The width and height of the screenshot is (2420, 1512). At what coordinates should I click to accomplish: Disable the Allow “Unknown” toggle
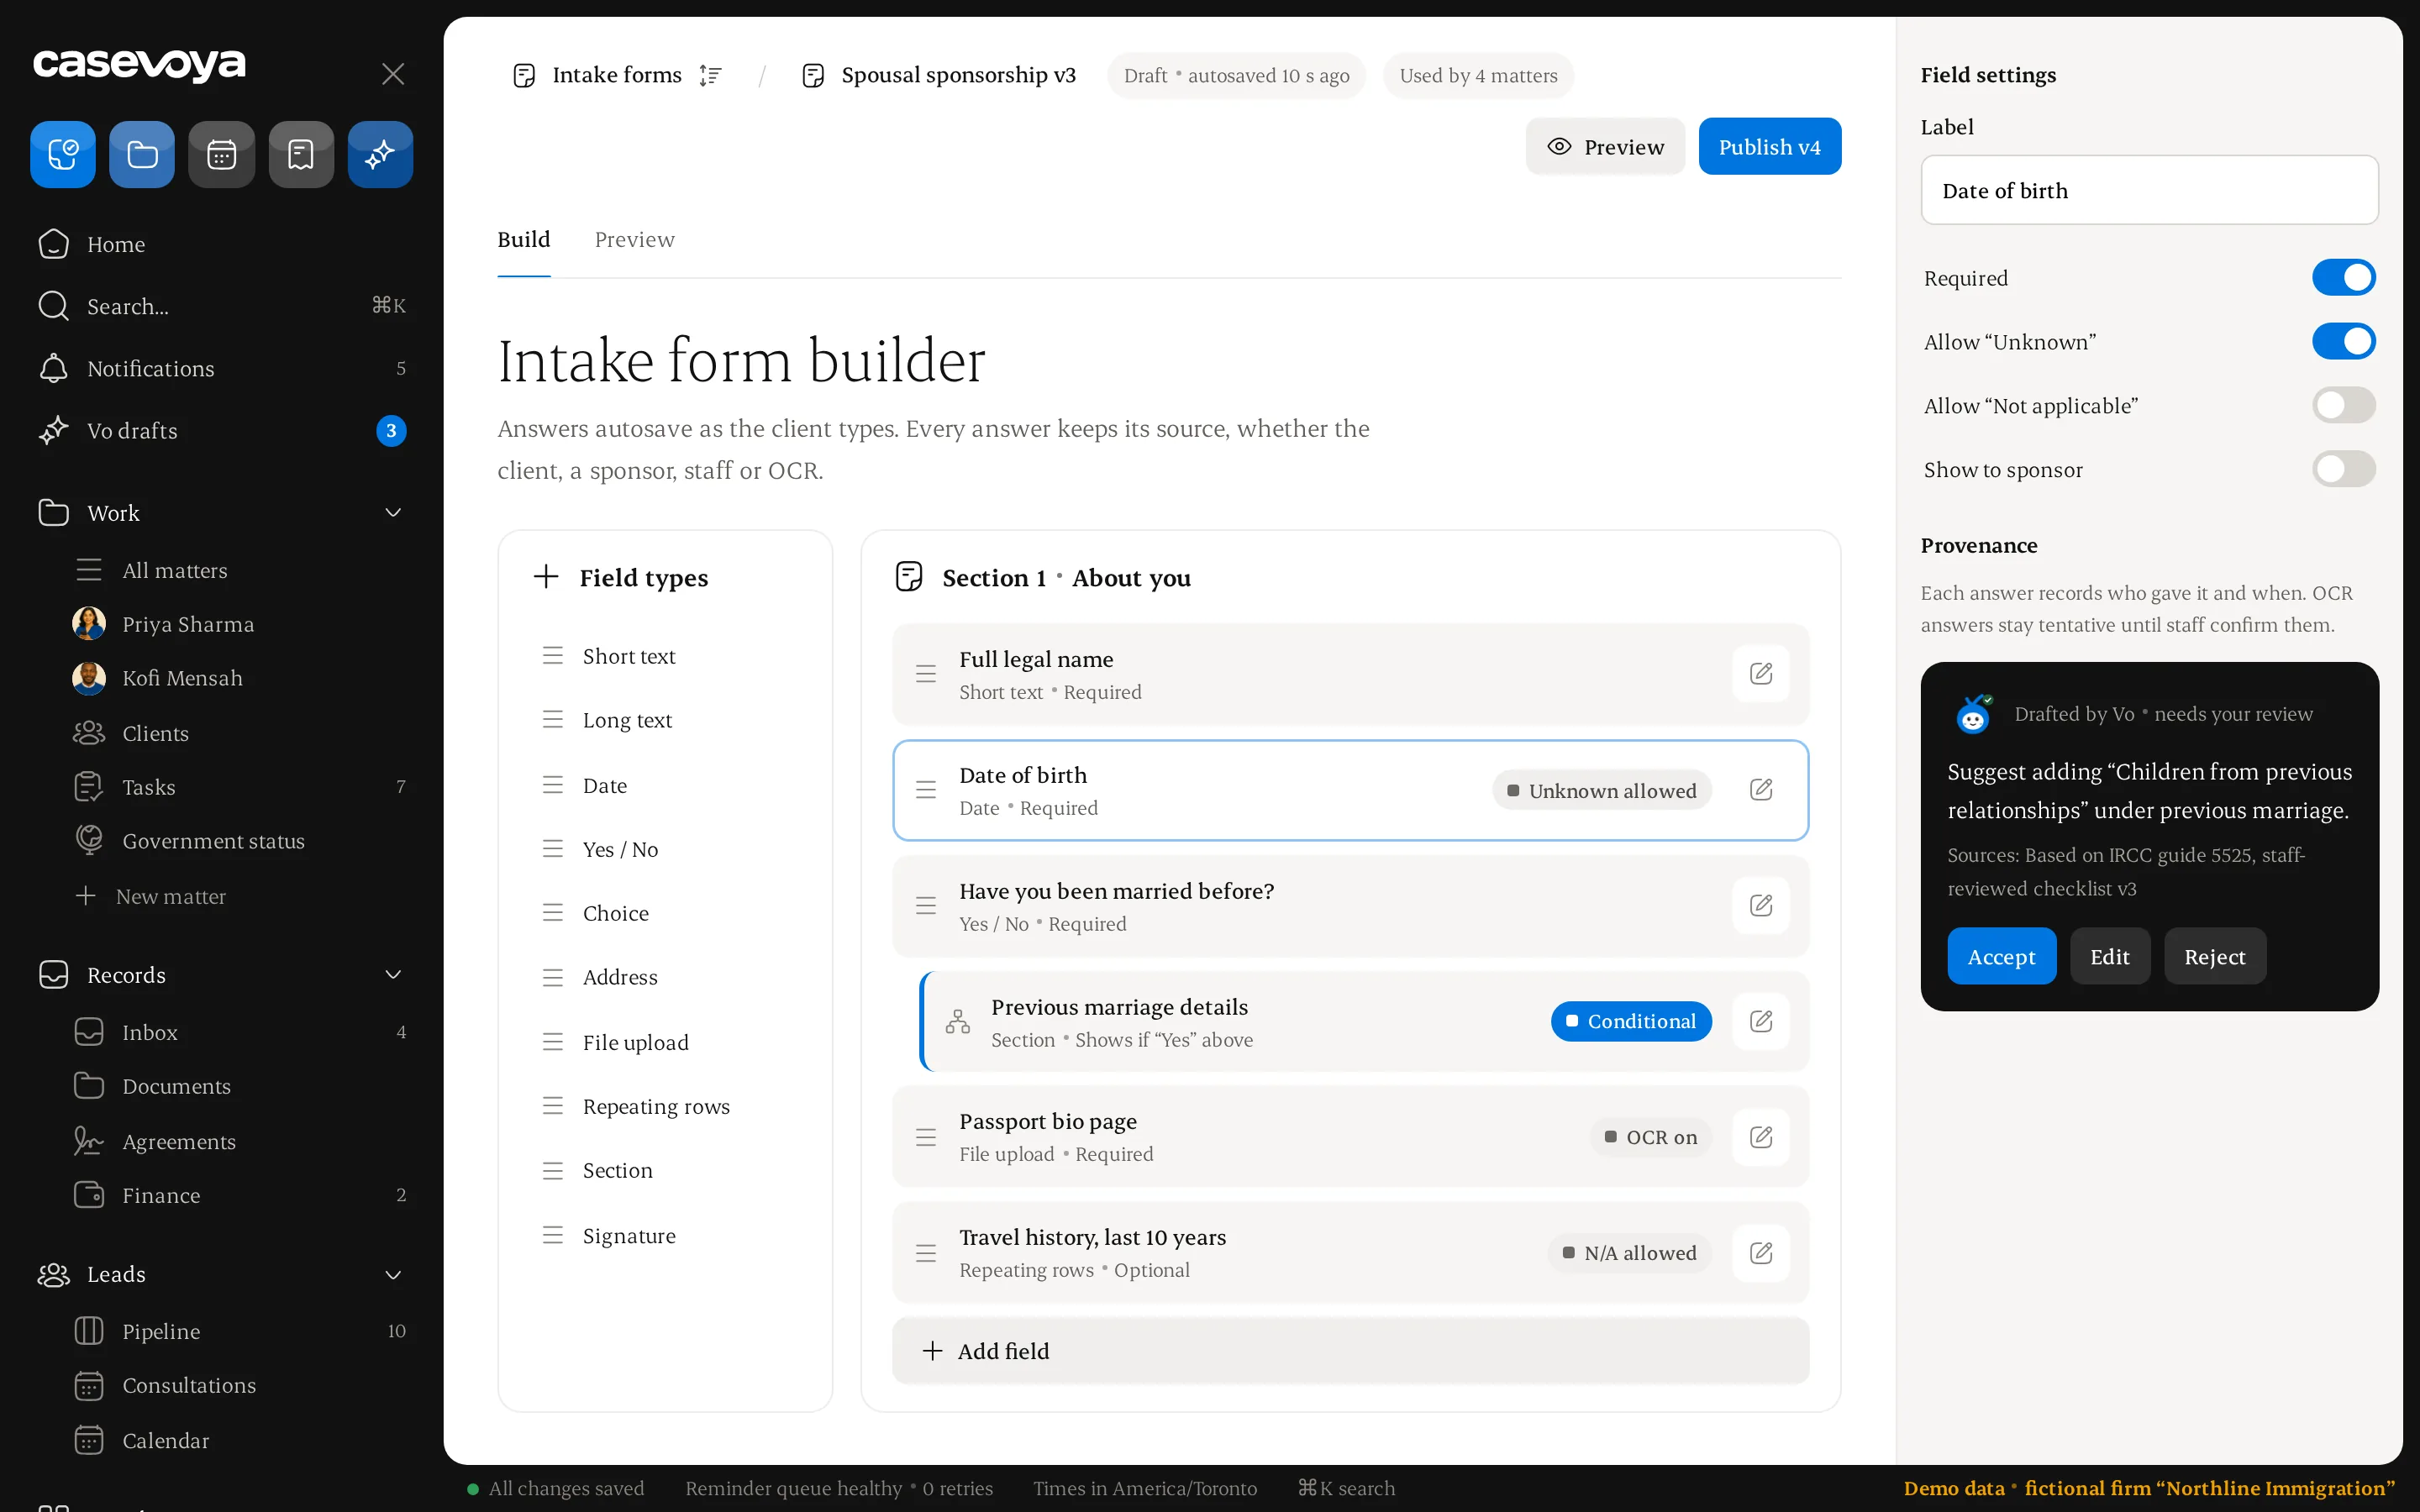2343,341
